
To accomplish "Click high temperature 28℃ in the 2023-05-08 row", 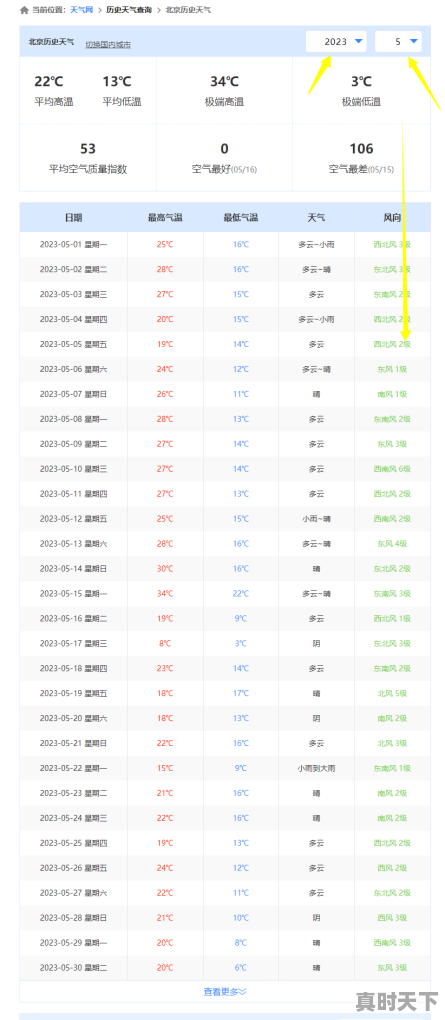I will [165, 419].
